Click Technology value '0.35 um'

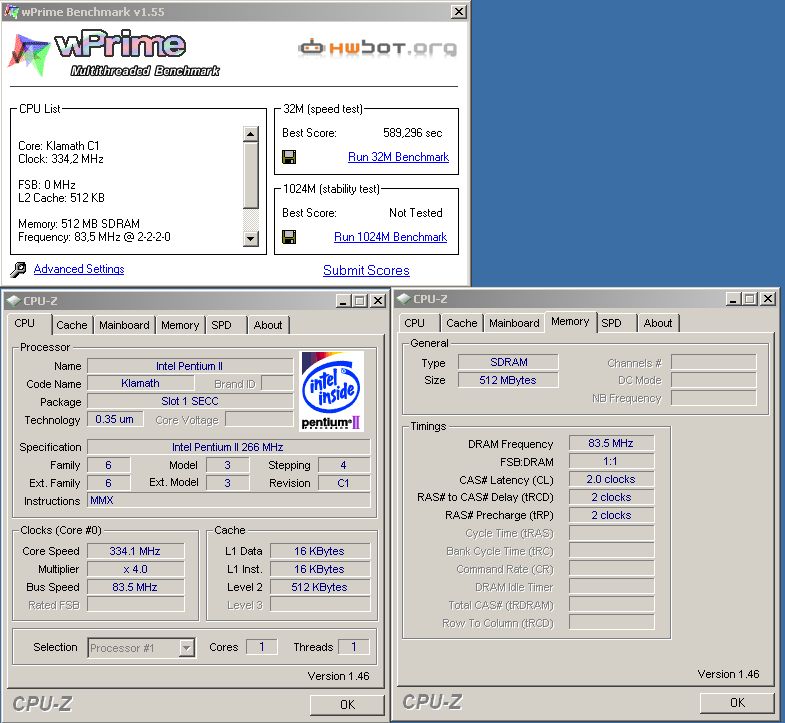115,419
